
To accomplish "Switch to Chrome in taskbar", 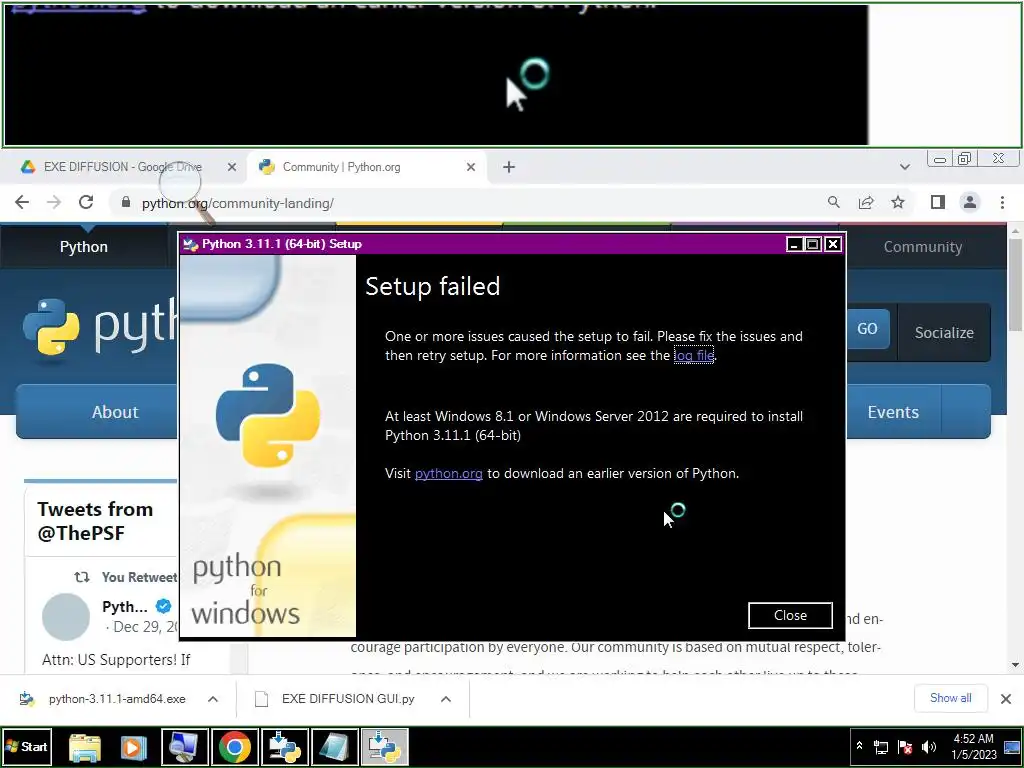I will tap(234, 747).
